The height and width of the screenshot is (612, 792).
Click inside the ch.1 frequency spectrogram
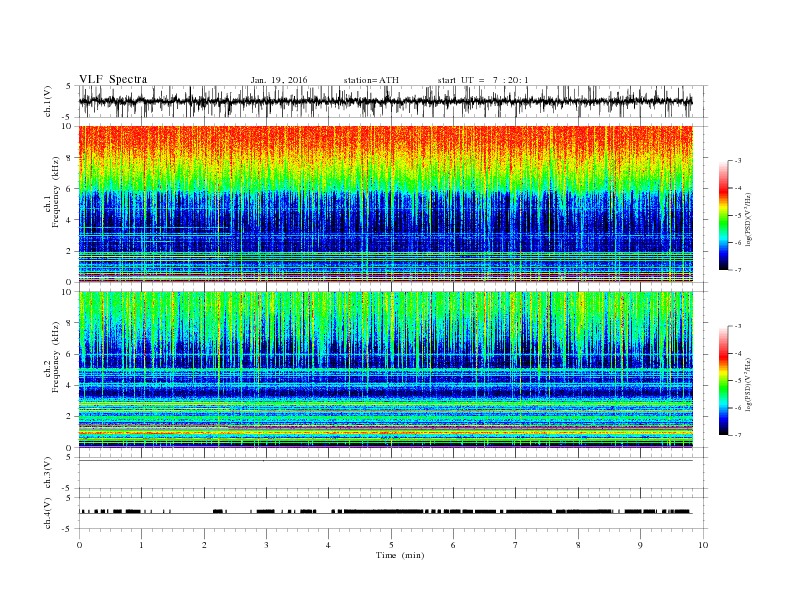[386, 204]
